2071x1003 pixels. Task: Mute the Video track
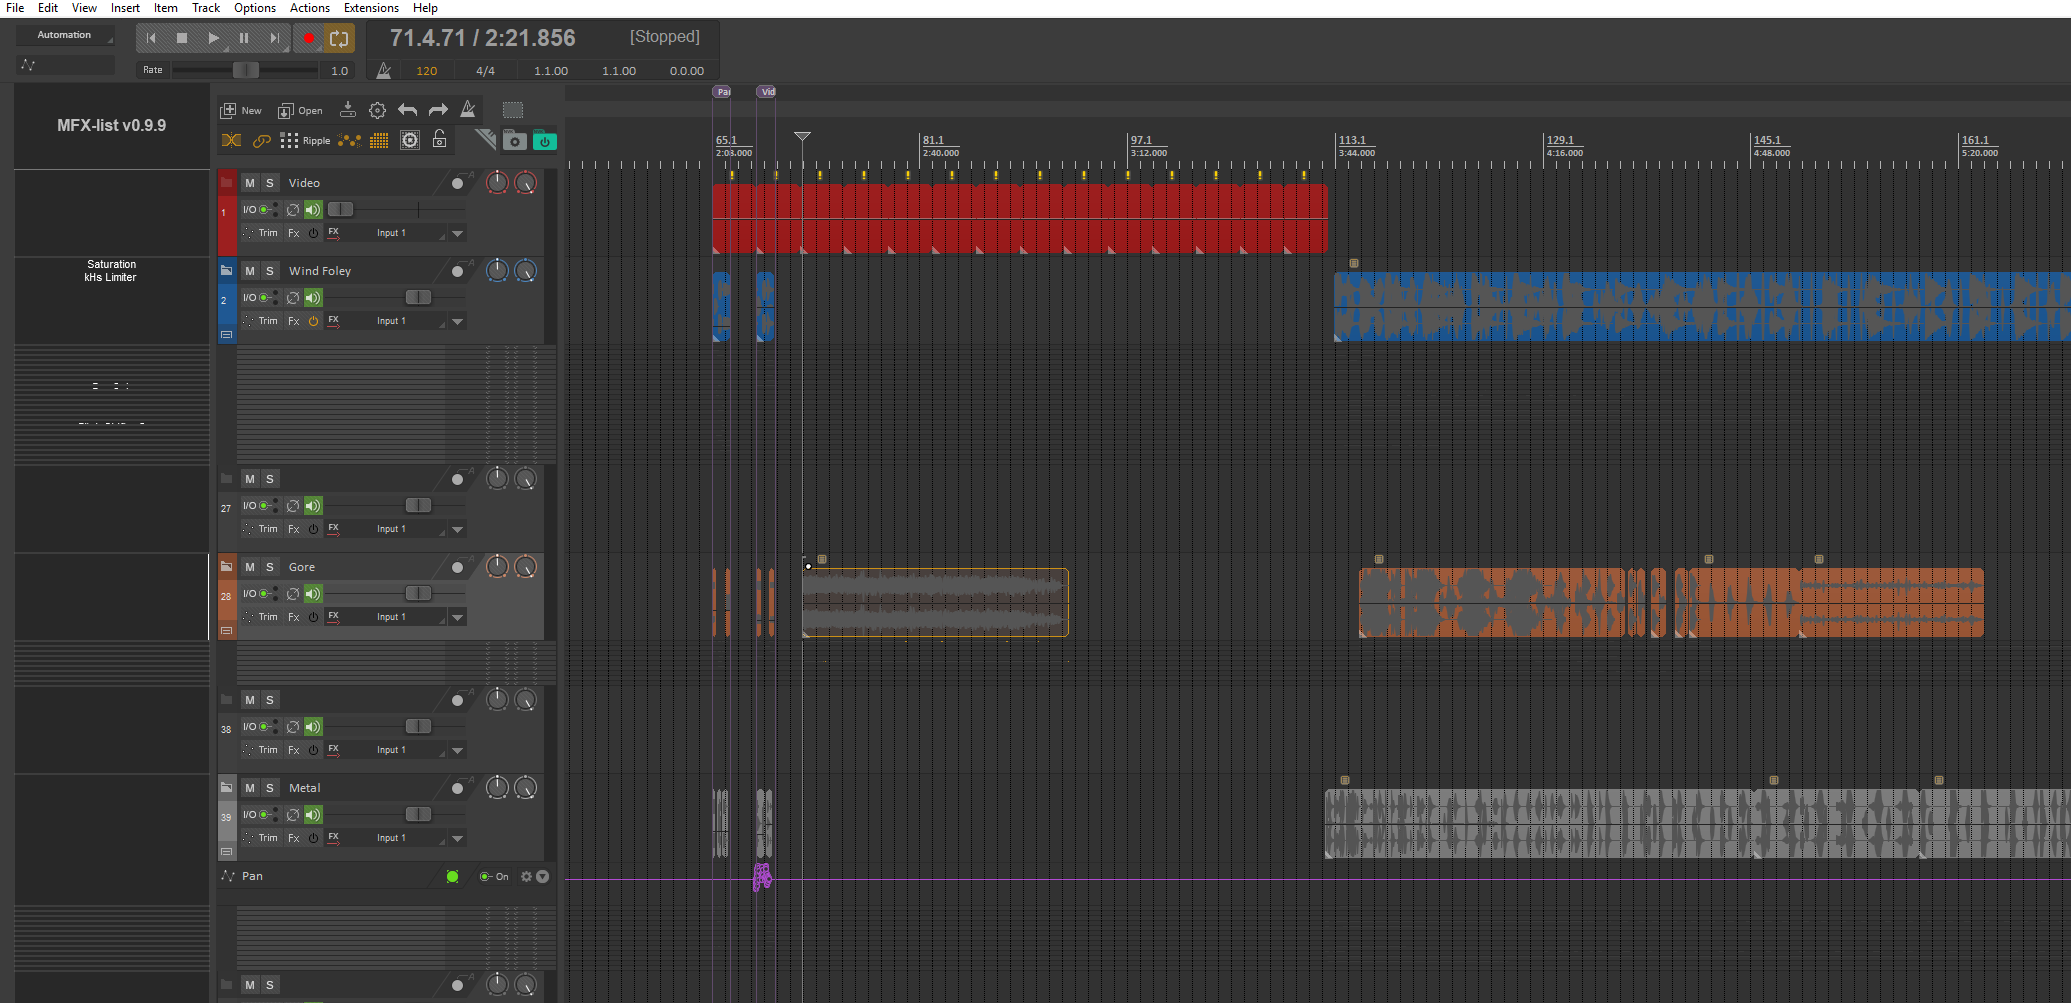pyautogui.click(x=250, y=183)
